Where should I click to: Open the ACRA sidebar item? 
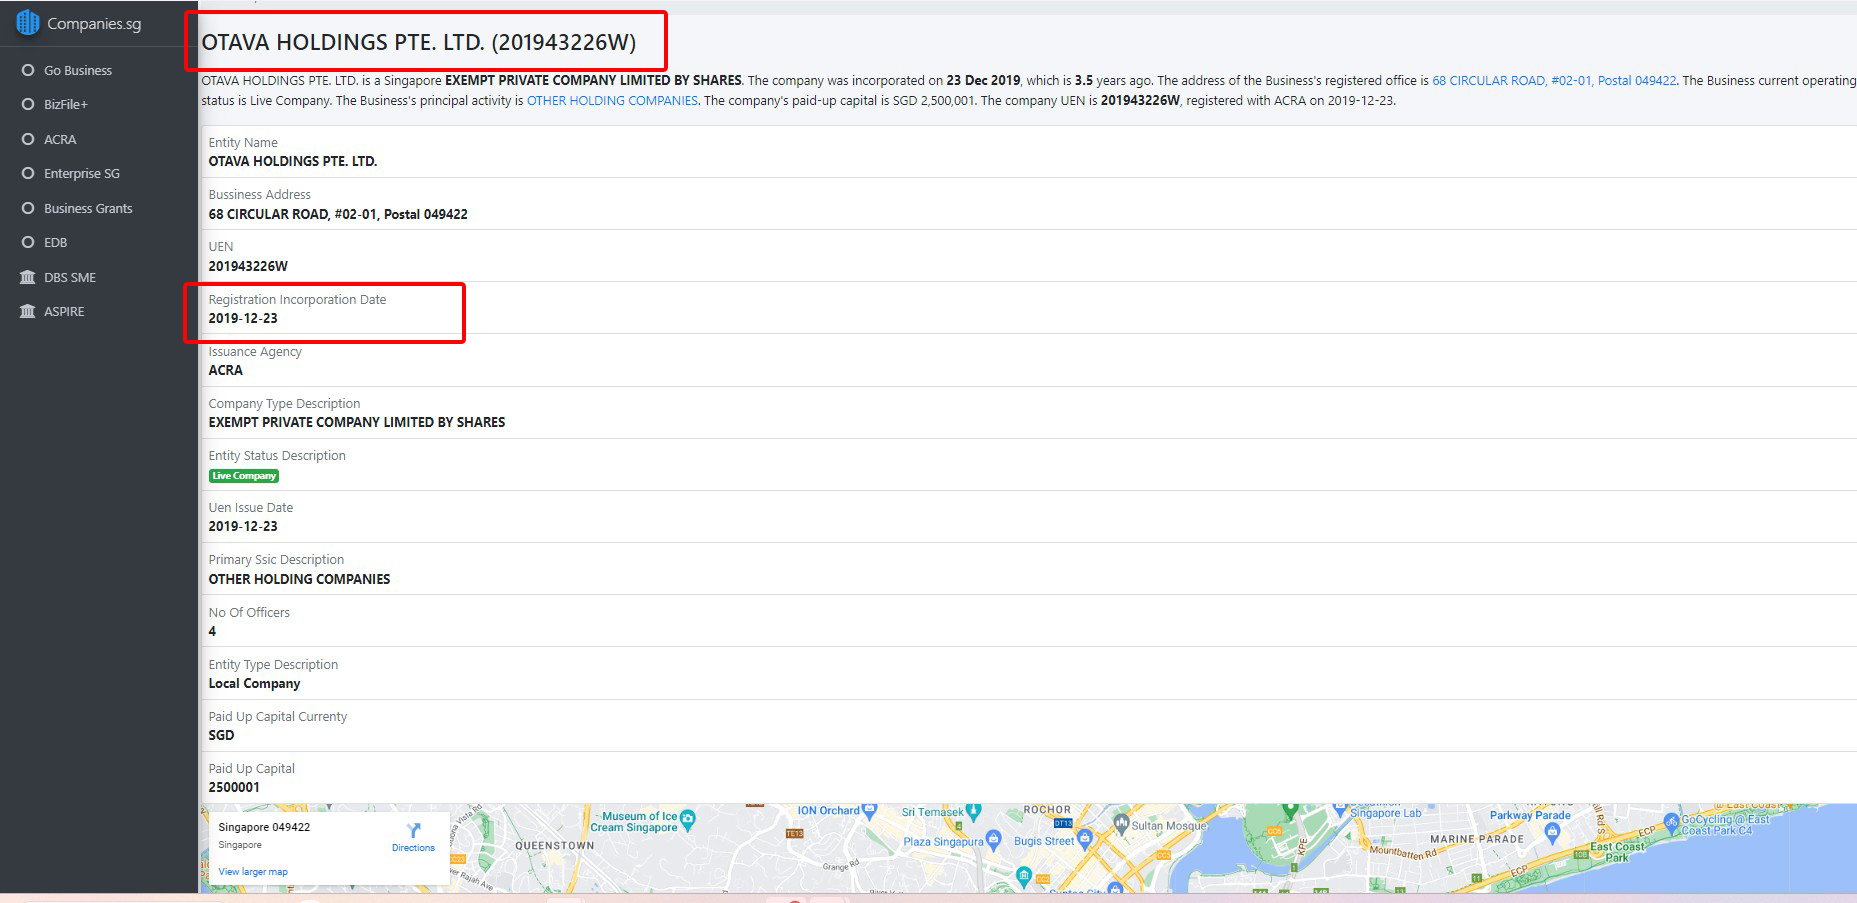tap(60, 139)
